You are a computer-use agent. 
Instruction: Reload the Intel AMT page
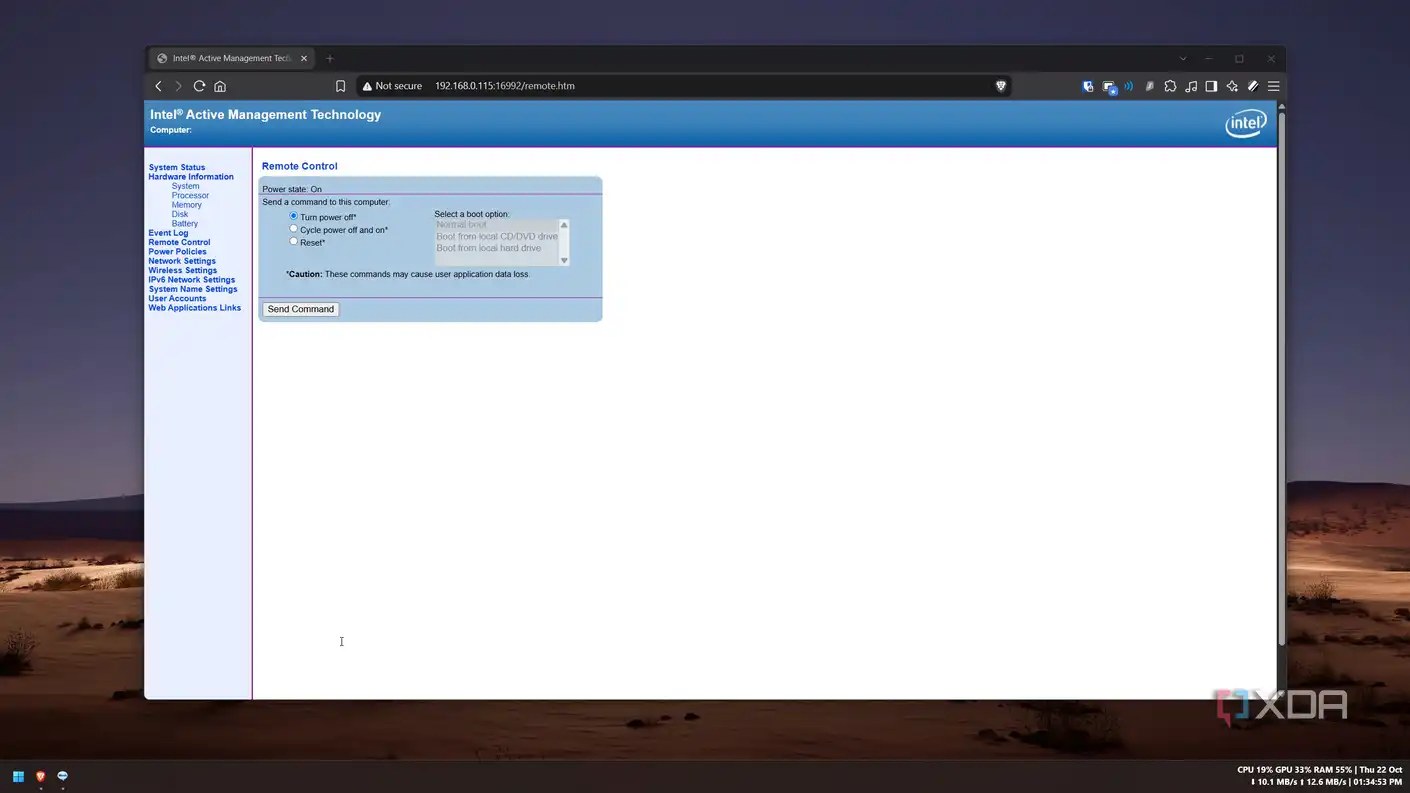pyautogui.click(x=199, y=86)
